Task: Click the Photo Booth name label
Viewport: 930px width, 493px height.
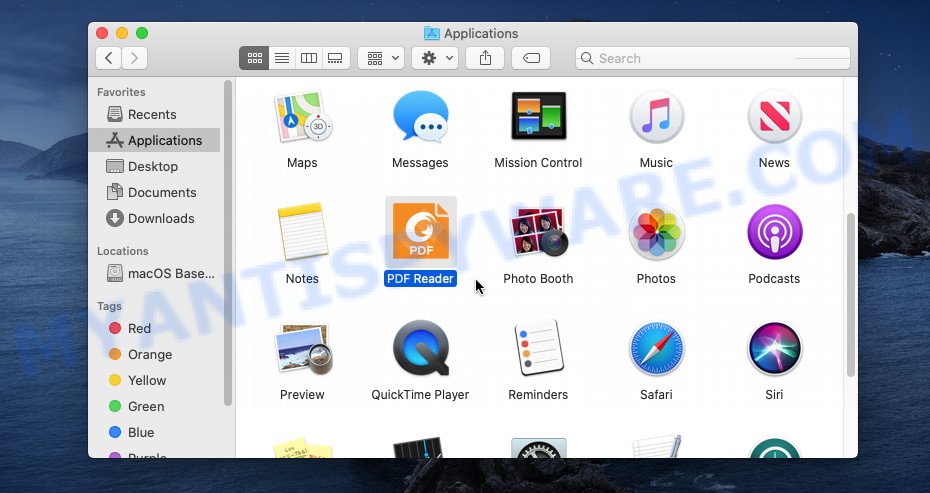Action: coord(538,279)
